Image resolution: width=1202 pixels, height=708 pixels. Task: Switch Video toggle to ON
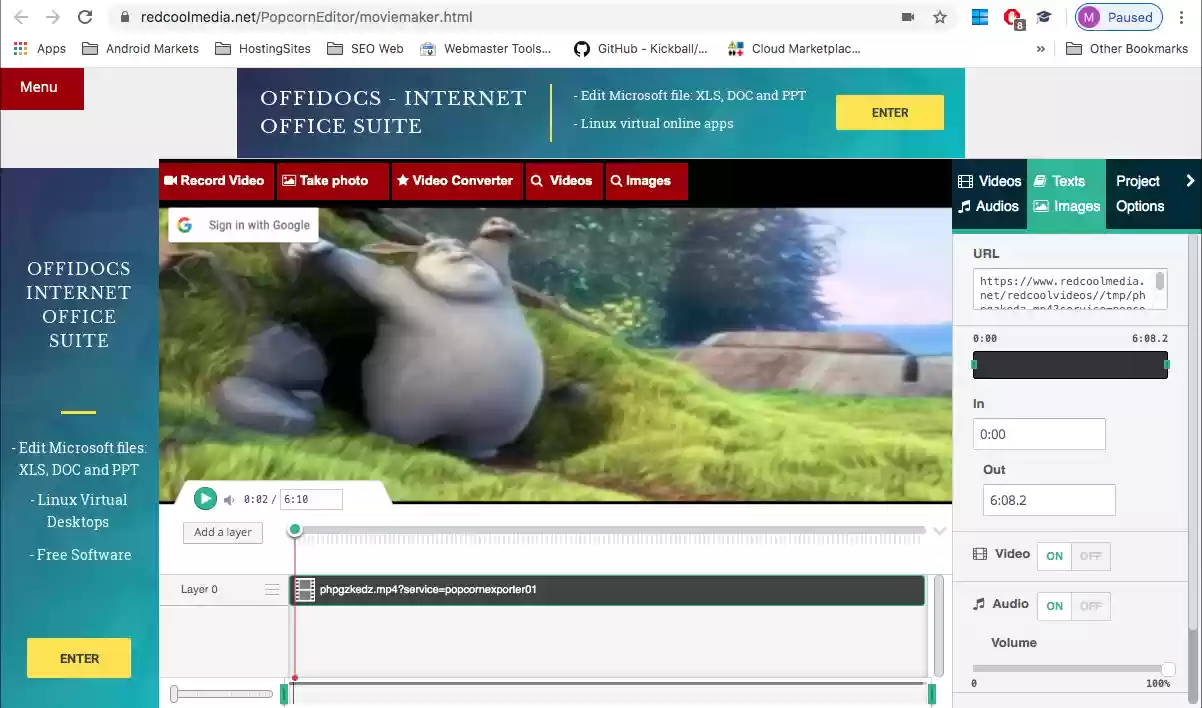coord(1054,556)
